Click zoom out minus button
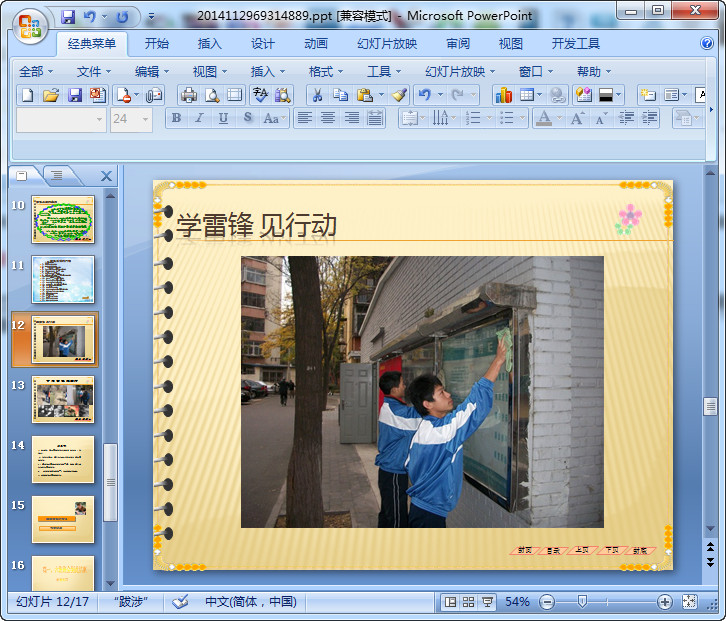The width and height of the screenshot is (726, 621). click(x=547, y=602)
